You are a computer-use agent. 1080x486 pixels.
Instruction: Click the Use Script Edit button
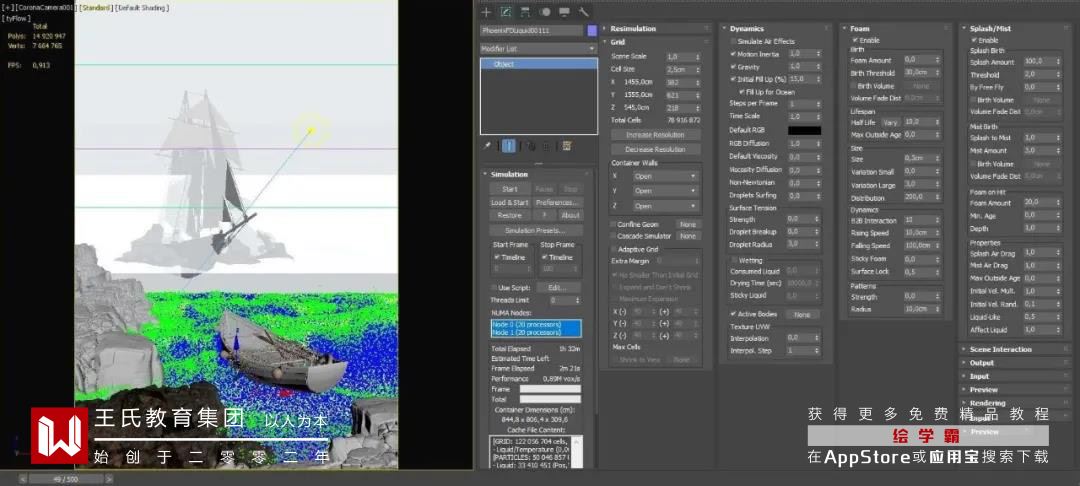click(x=557, y=287)
